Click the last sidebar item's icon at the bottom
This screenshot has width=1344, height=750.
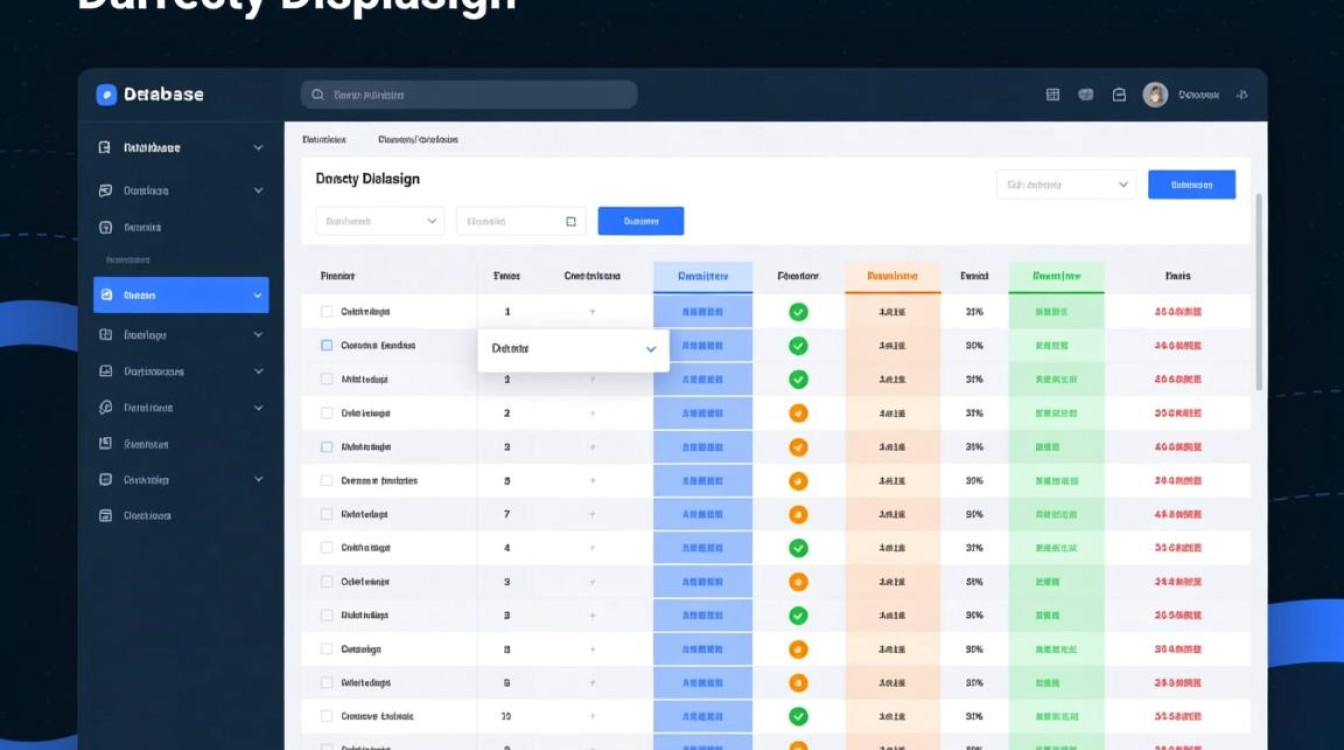pyautogui.click(x=105, y=516)
